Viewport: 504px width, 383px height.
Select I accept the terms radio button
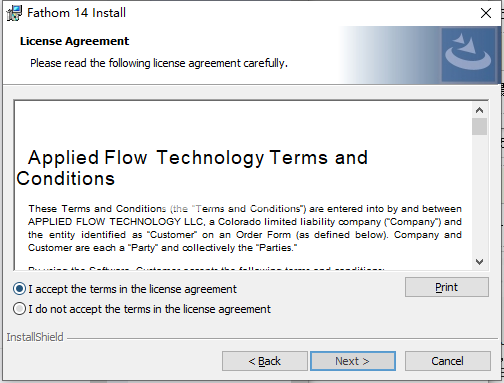pyautogui.click(x=19, y=289)
